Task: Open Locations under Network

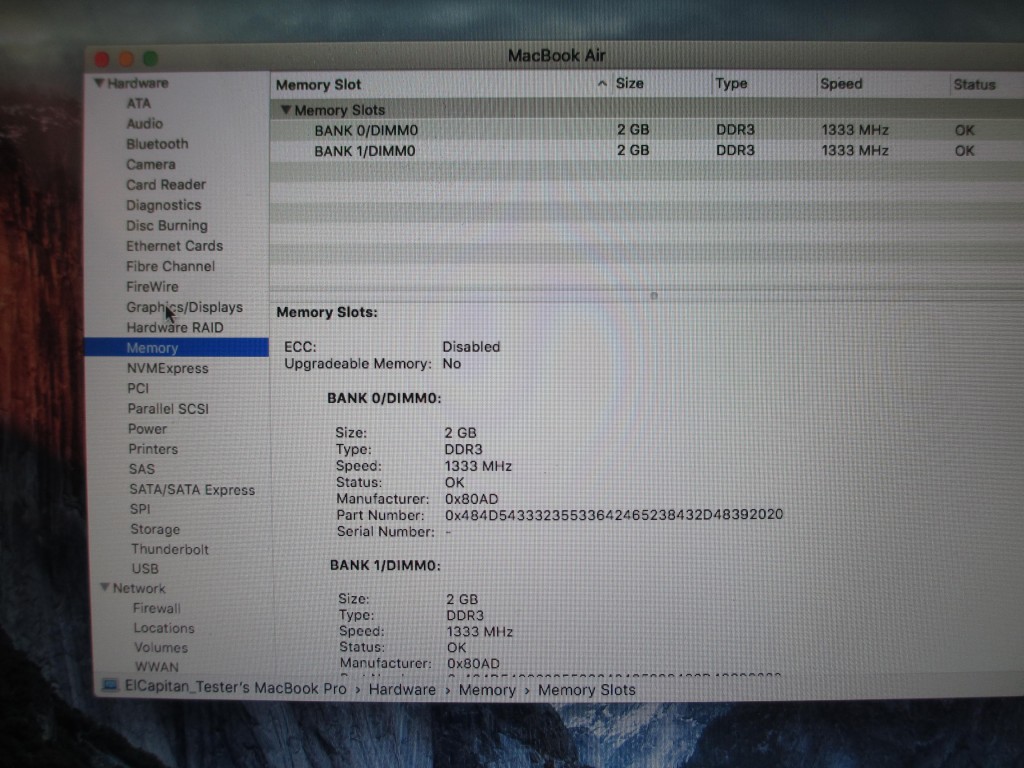Action: (164, 628)
